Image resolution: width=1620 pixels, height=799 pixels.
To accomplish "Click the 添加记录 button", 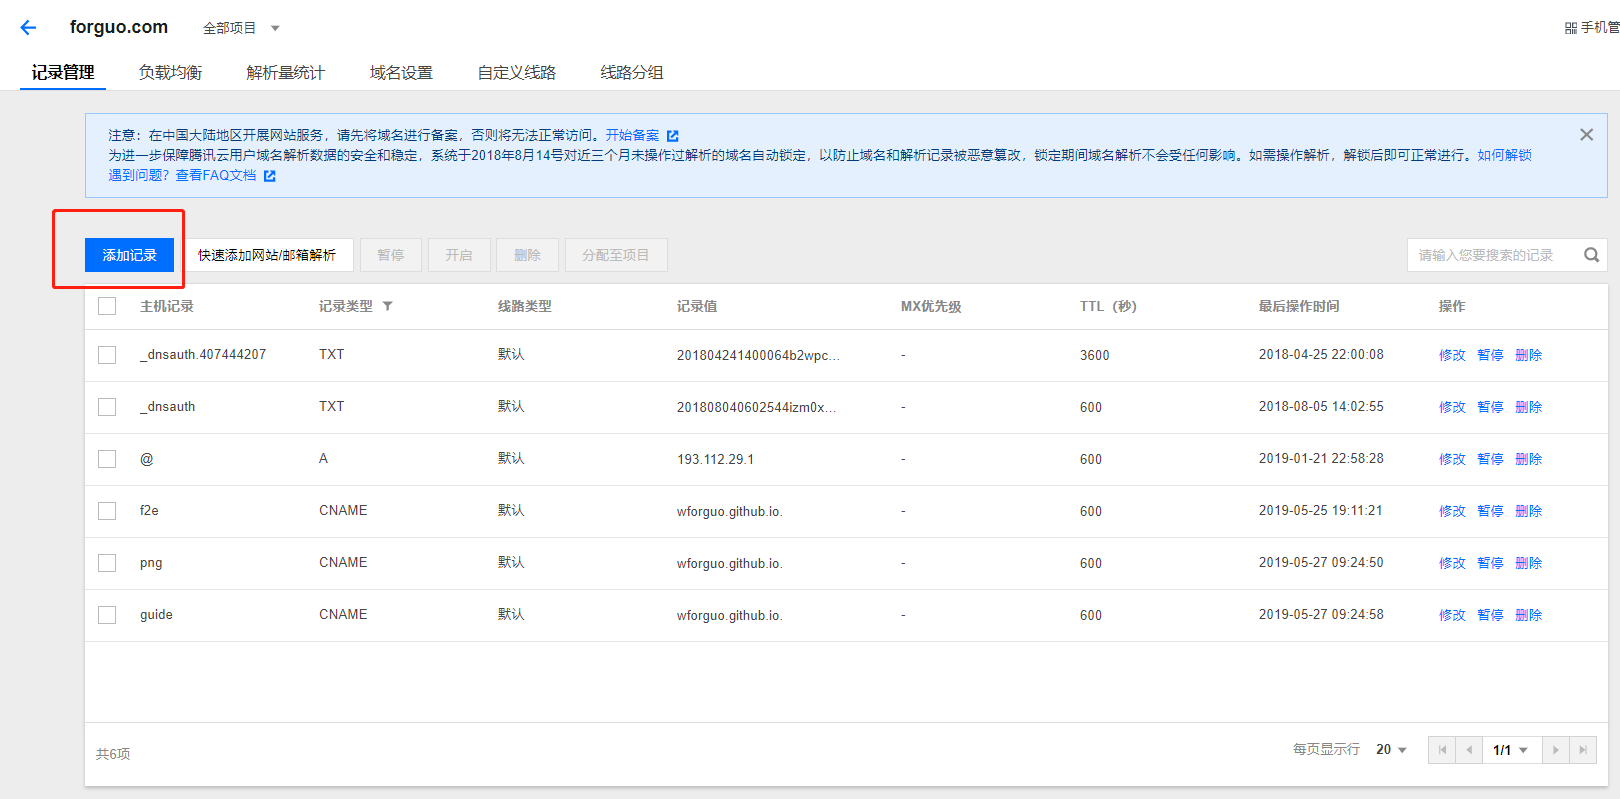I will pos(129,255).
